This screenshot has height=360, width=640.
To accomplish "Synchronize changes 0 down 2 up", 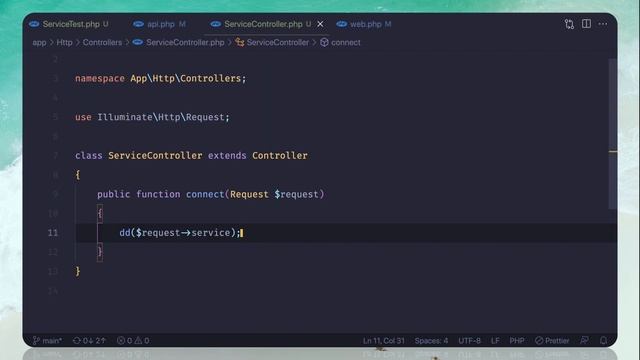I will point(89,340).
